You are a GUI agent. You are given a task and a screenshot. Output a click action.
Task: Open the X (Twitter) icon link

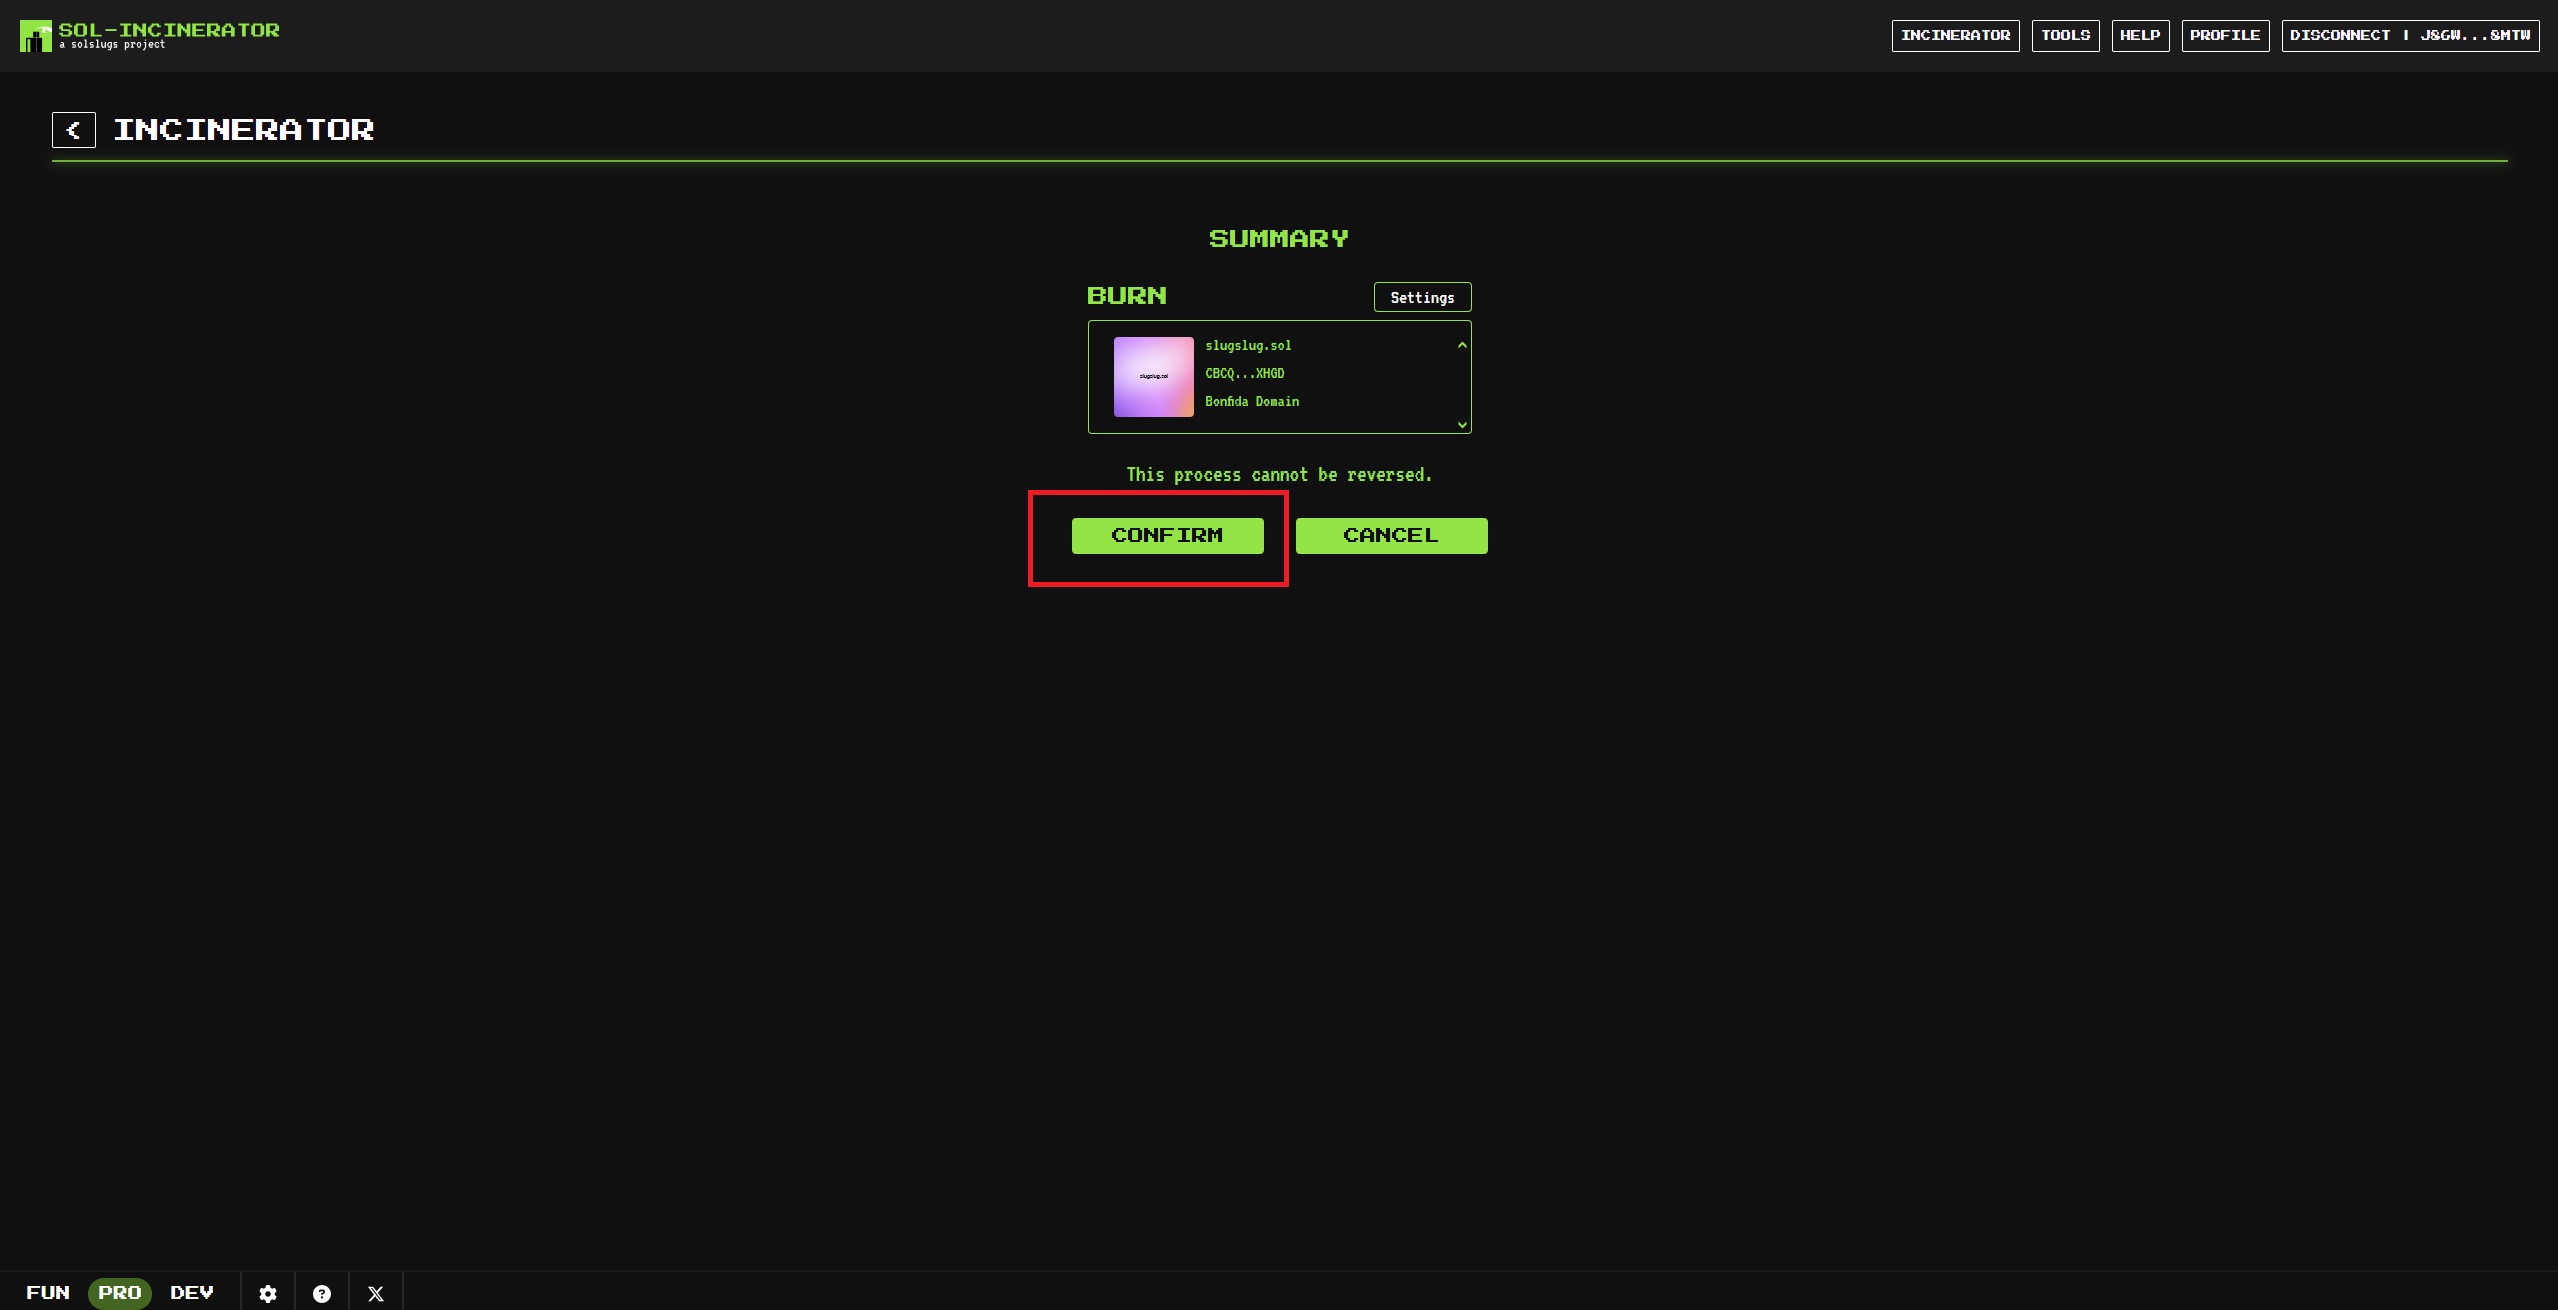click(376, 1293)
